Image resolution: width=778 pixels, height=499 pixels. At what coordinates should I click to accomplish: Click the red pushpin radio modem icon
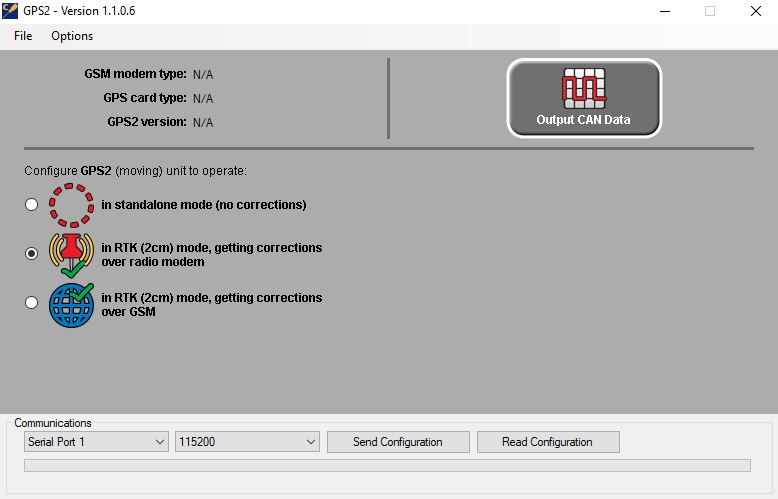pos(71,254)
